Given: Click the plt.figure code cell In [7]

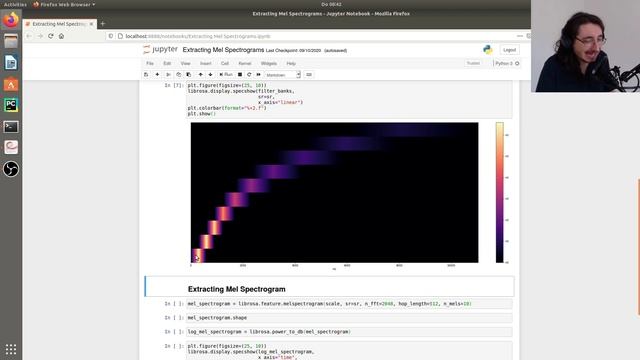Looking at the screenshot, I should click(x=349, y=100).
